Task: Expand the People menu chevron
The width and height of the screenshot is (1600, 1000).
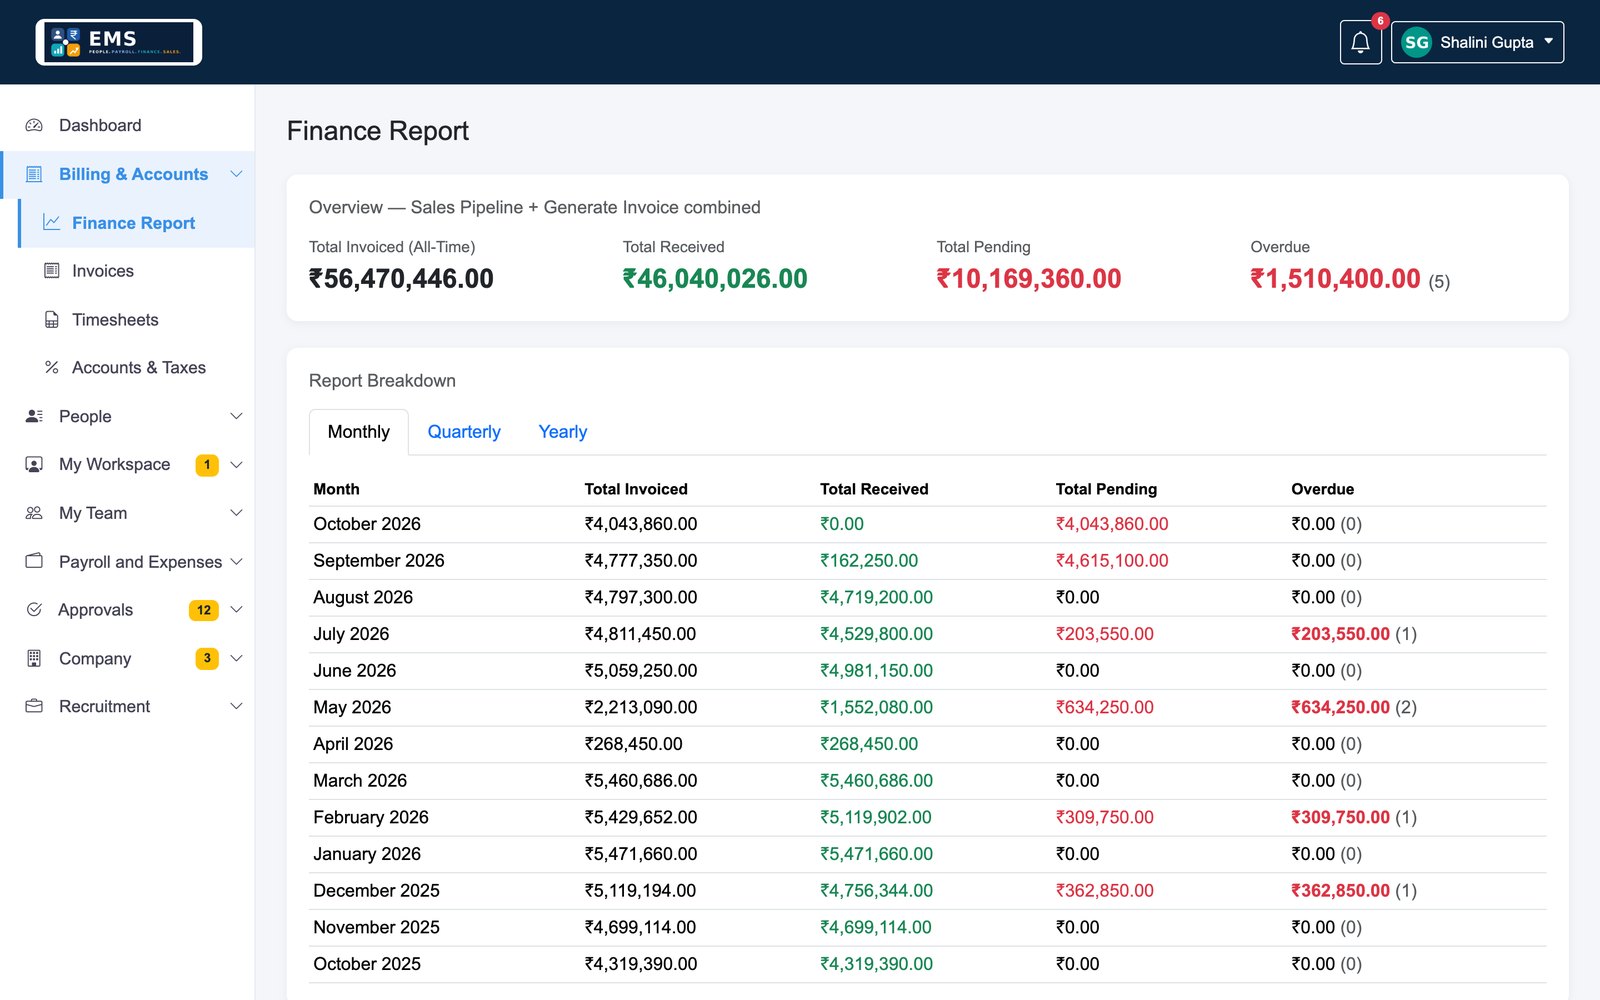Action: [236, 416]
